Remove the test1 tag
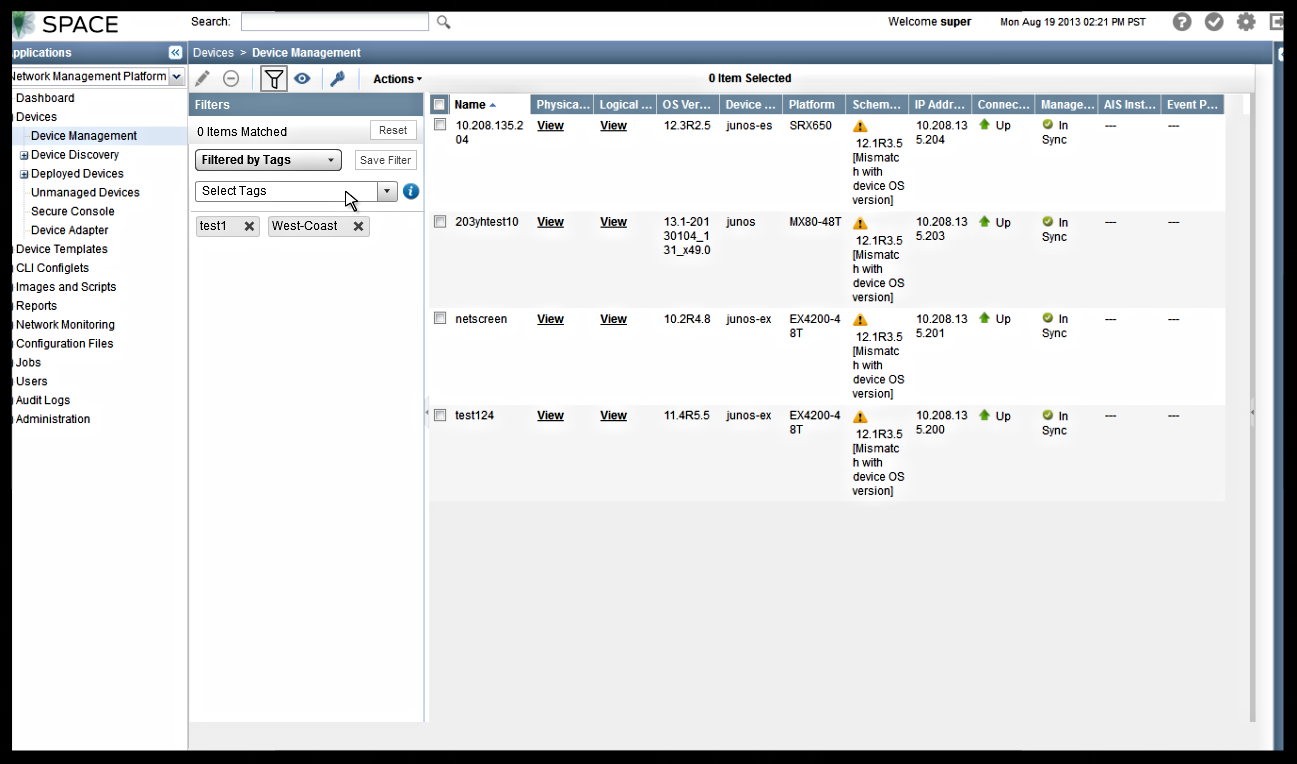This screenshot has height=764, width=1297. coord(250,226)
